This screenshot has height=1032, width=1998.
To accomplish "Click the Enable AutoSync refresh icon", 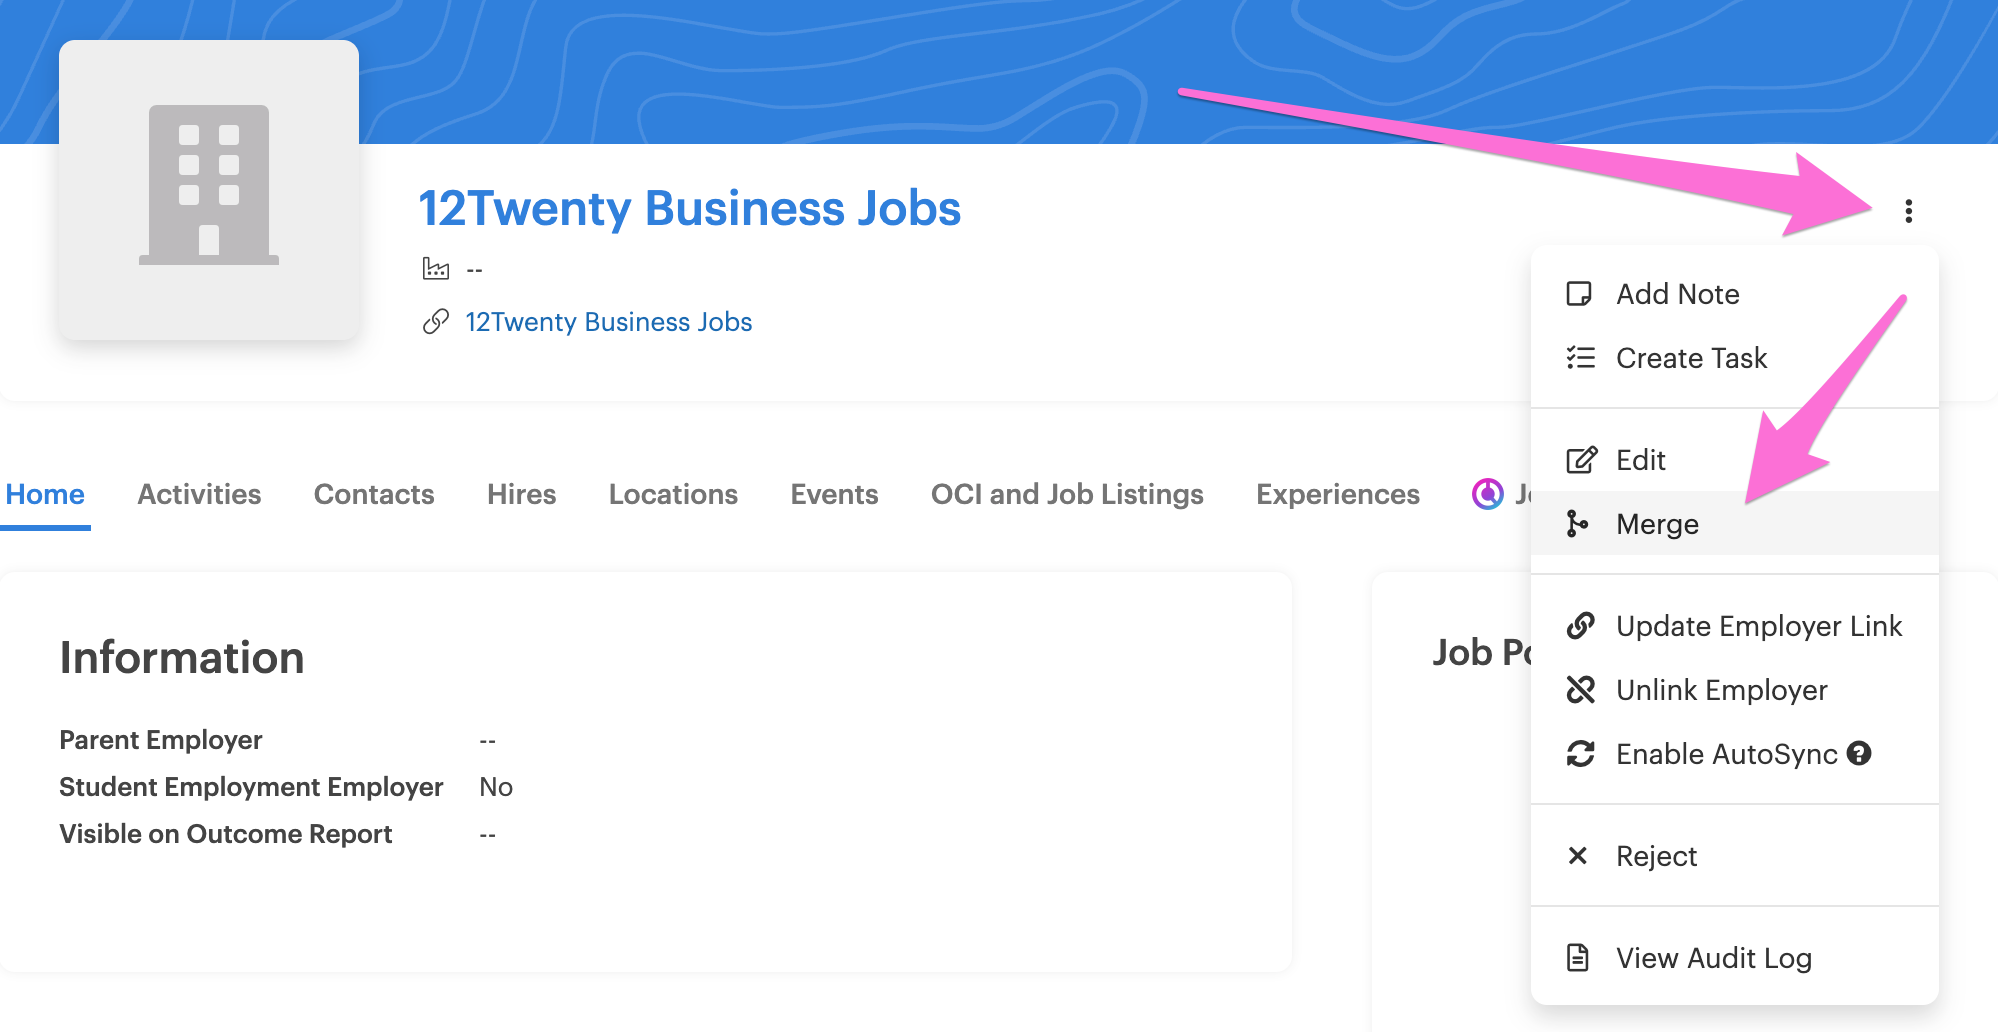I will point(1580,754).
